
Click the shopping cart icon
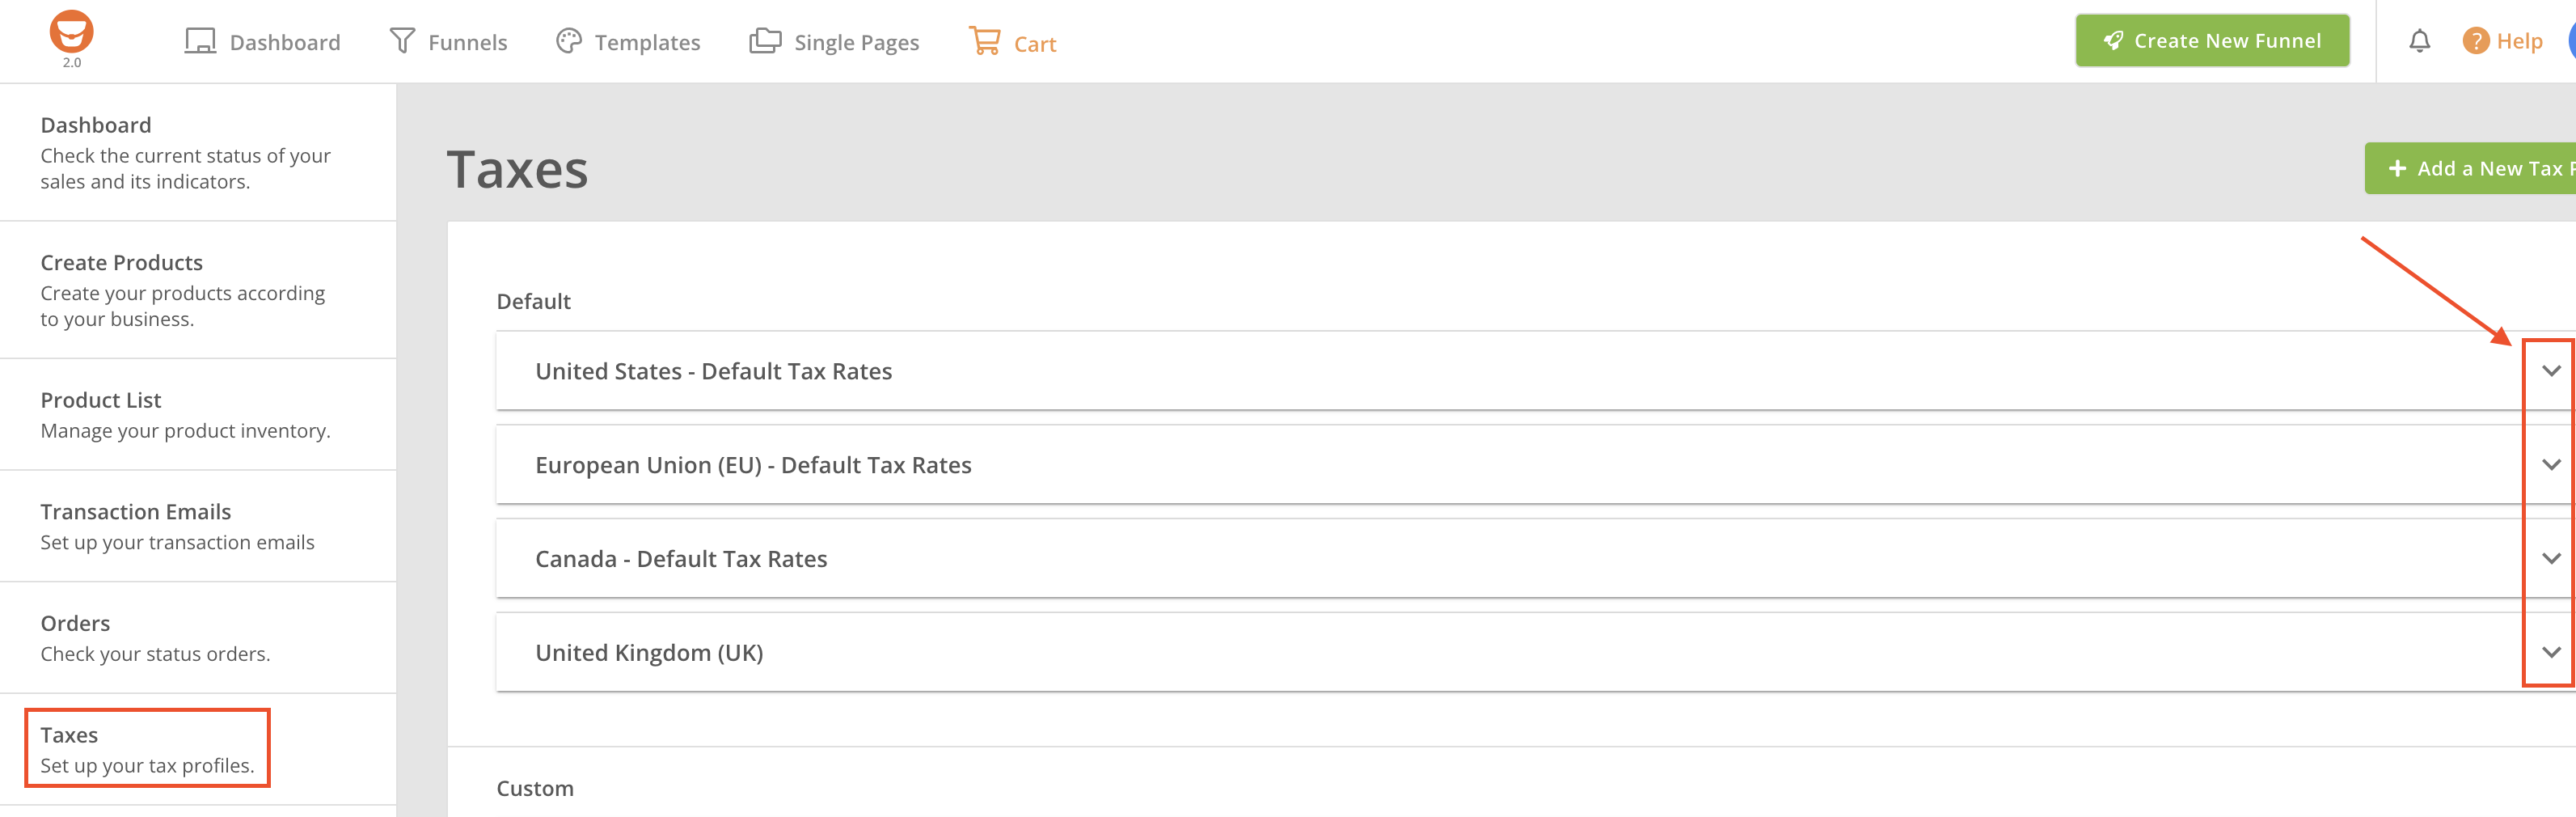tap(984, 42)
